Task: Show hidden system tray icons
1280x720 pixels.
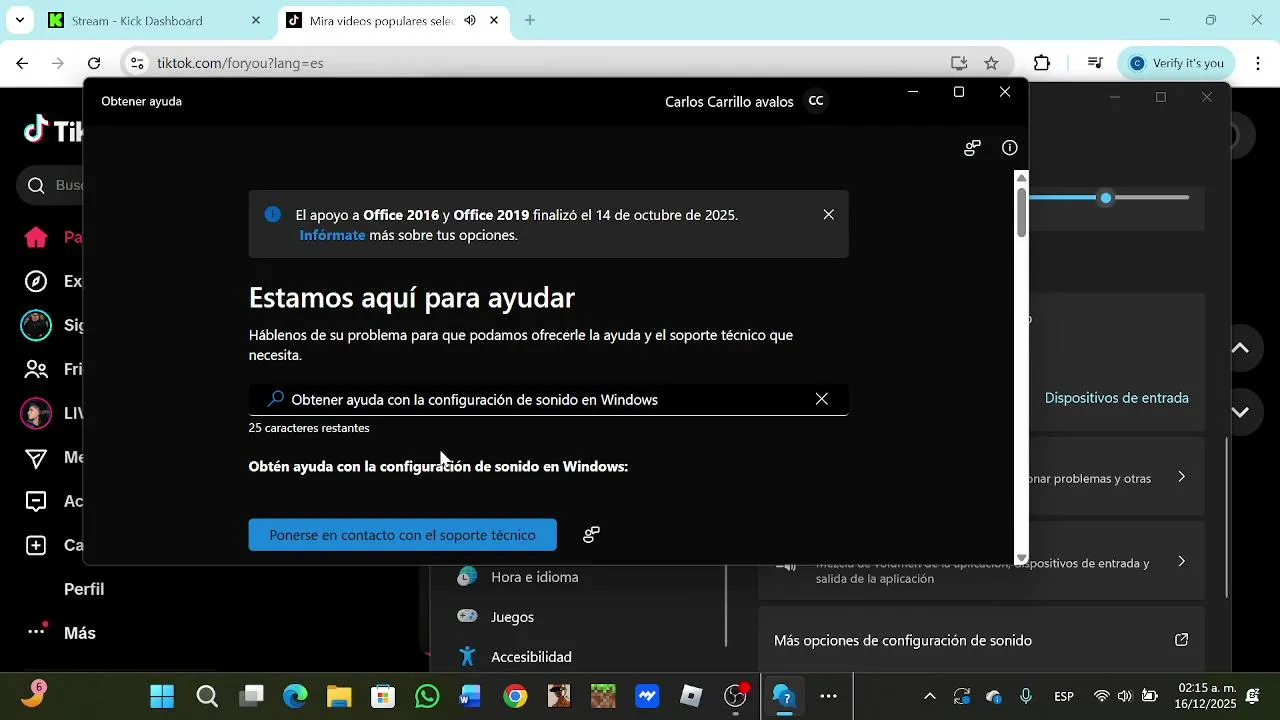Action: tap(930, 696)
